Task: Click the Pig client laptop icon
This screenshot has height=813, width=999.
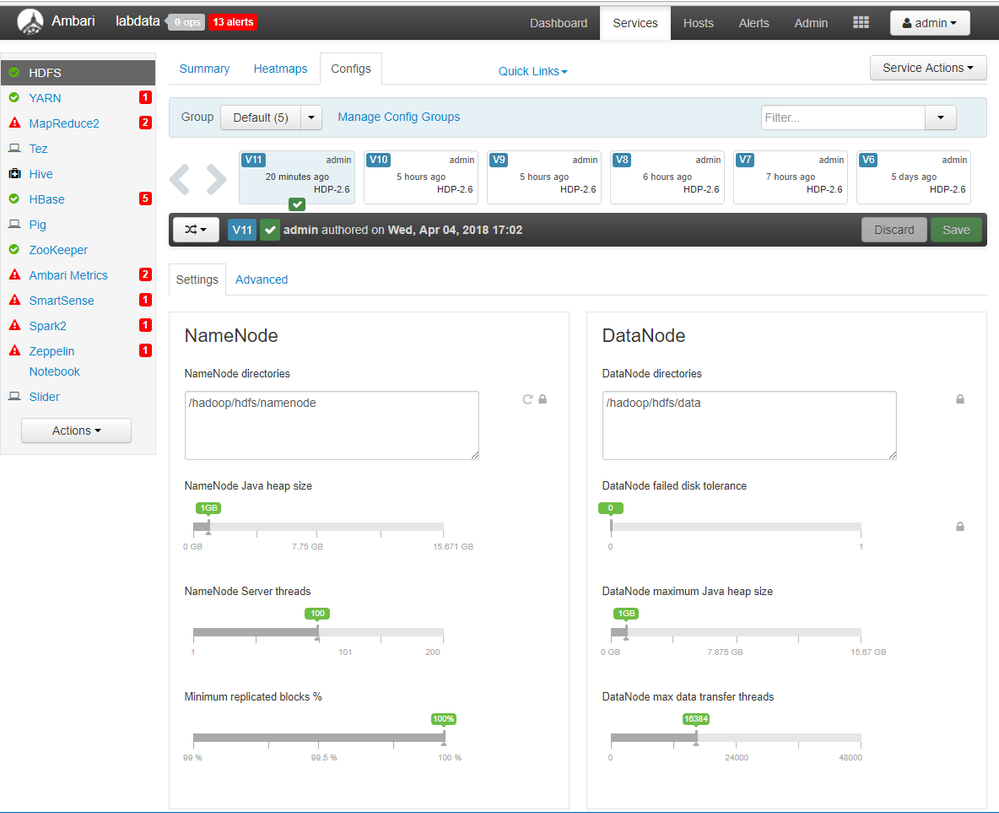Action: pos(14,224)
